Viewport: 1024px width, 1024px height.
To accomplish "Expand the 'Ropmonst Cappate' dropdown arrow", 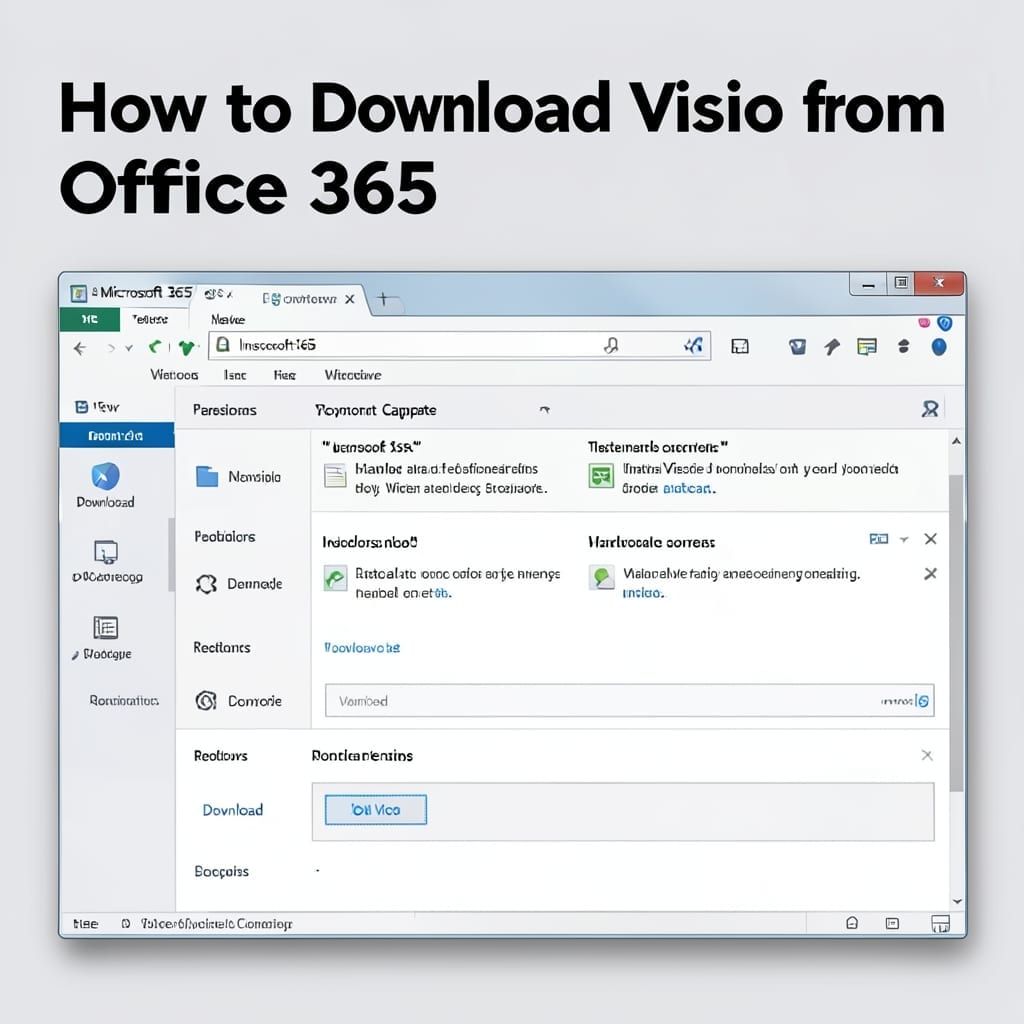I will tap(545, 409).
